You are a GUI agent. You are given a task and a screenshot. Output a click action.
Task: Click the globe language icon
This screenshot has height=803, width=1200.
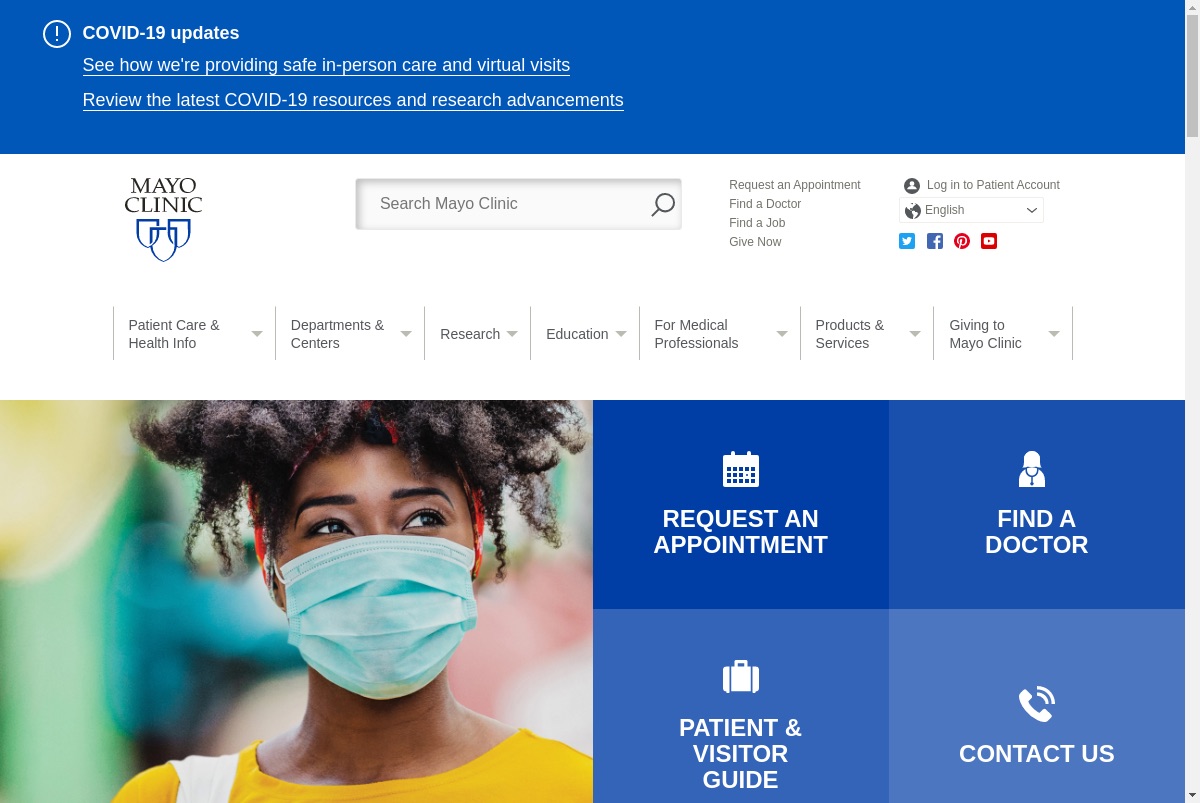coord(913,211)
